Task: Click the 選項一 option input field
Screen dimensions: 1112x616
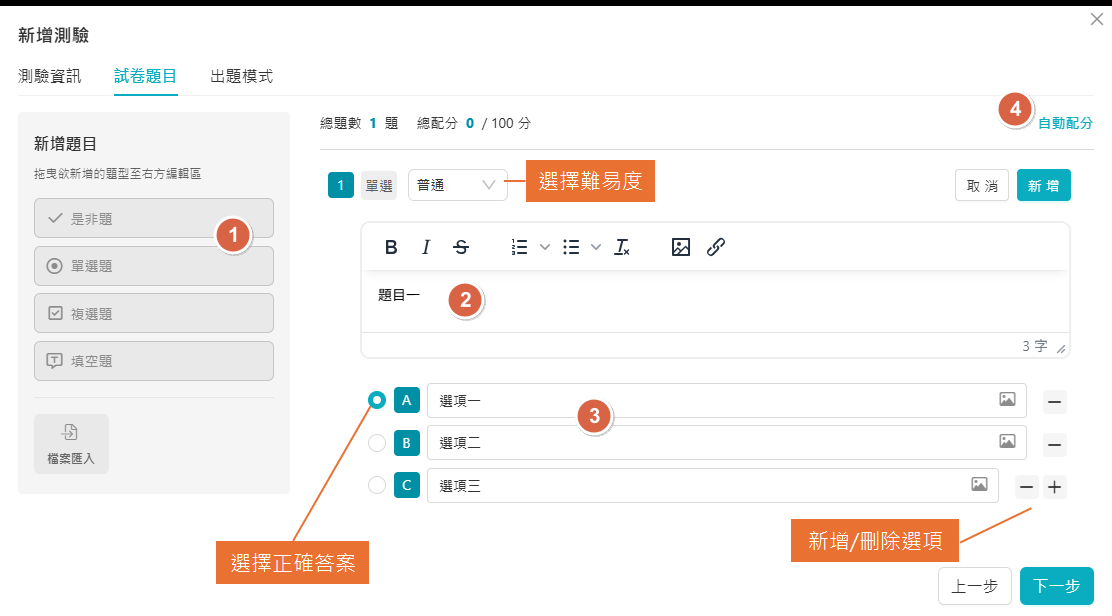Action: click(x=726, y=401)
